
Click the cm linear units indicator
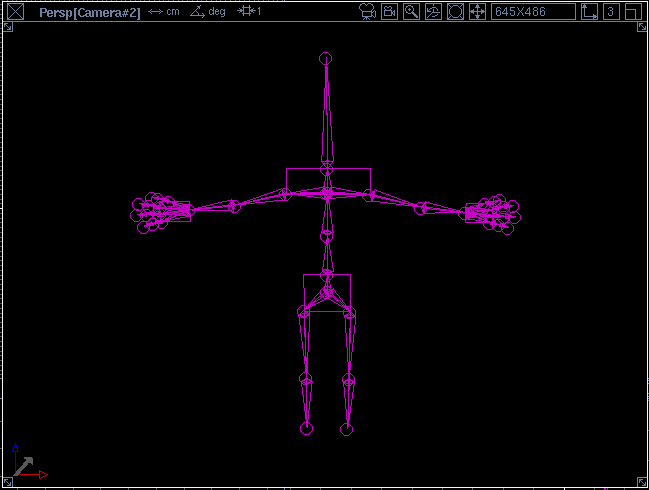[x=164, y=12]
